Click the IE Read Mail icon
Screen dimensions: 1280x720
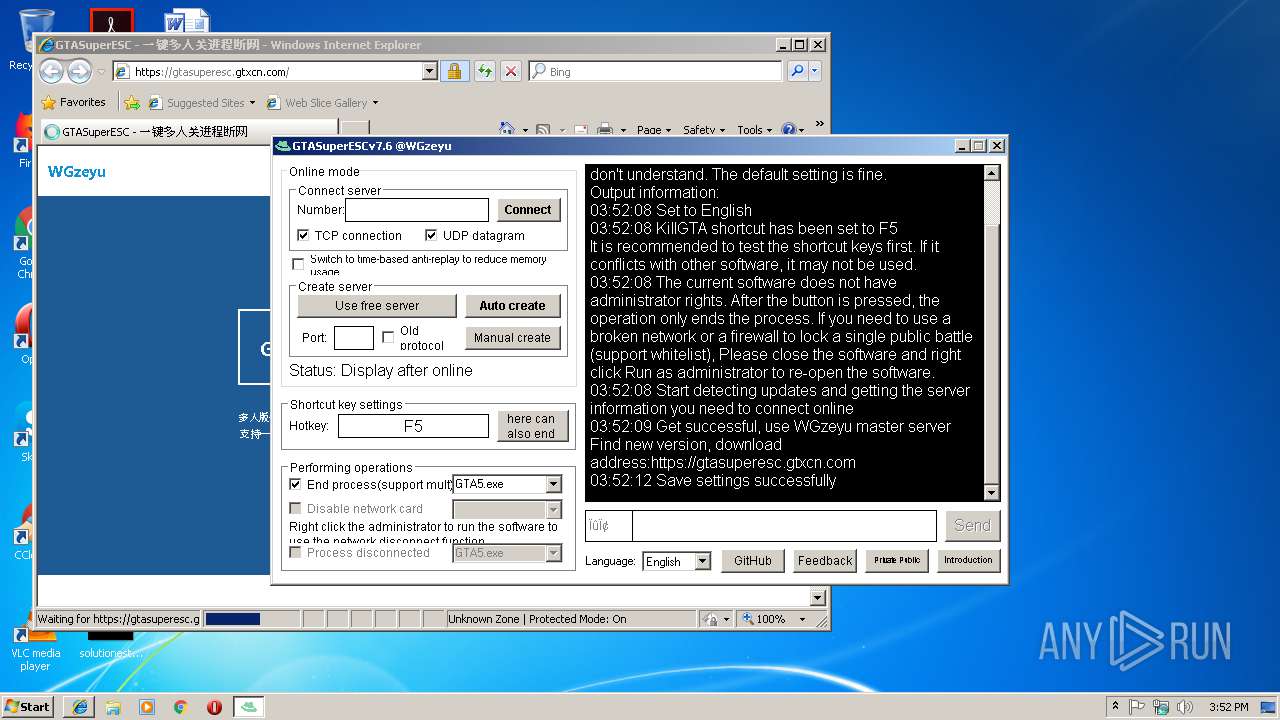pos(580,129)
